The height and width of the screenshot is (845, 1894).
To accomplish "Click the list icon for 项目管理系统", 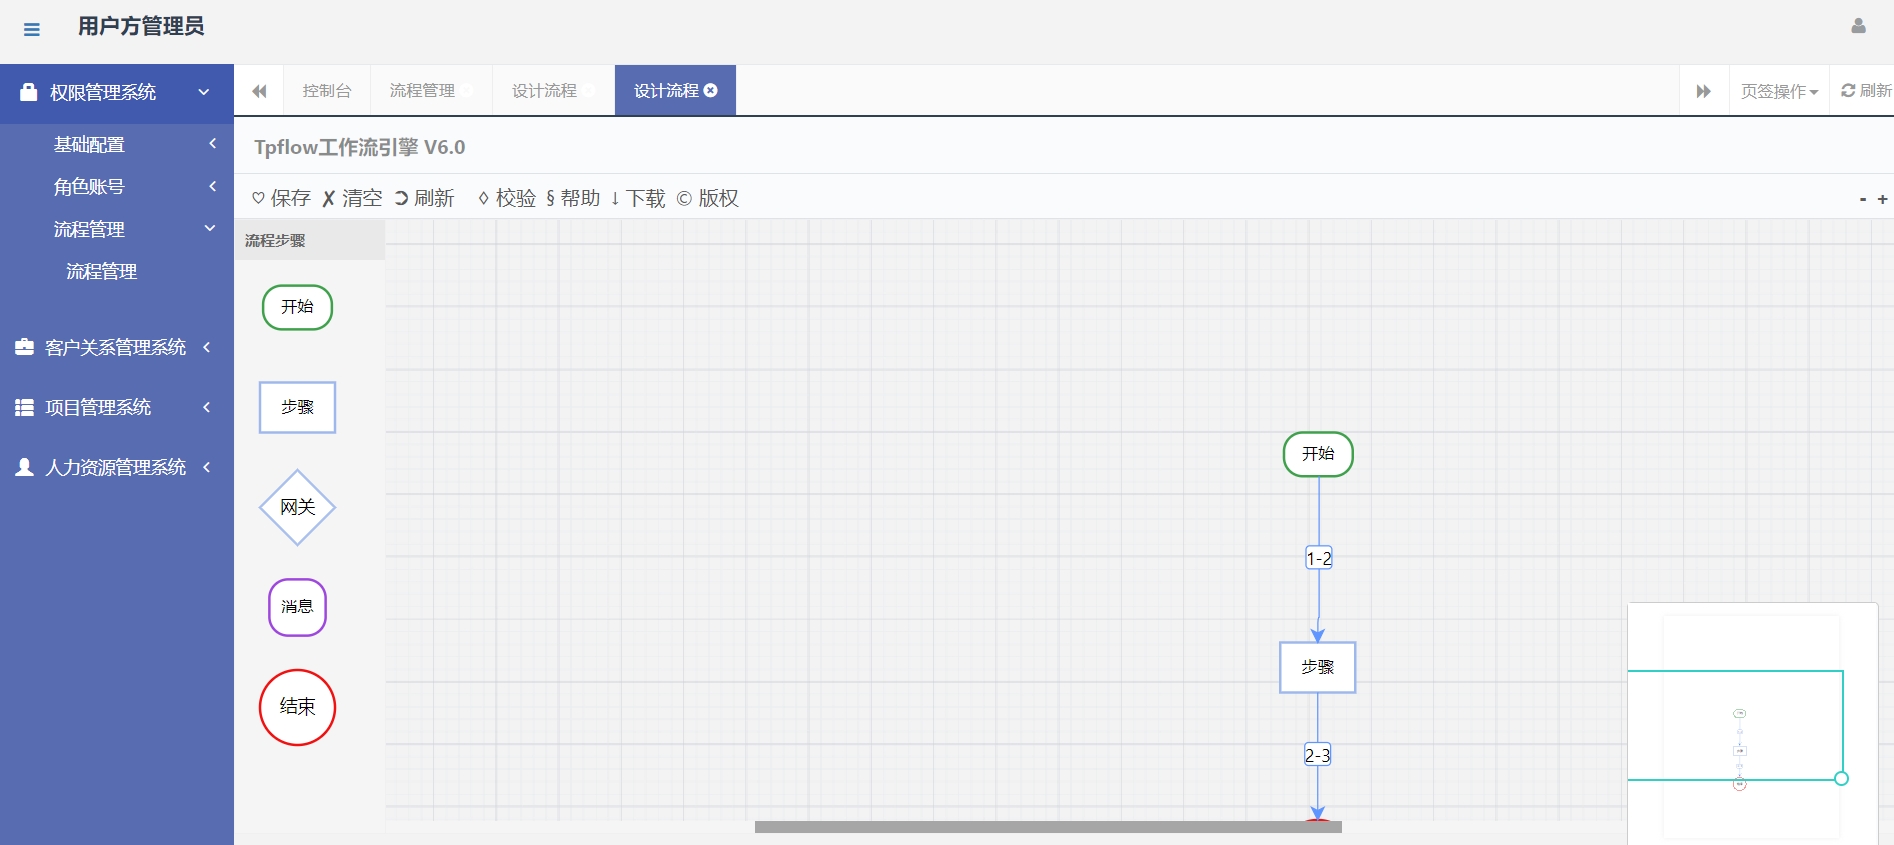I will pos(25,407).
